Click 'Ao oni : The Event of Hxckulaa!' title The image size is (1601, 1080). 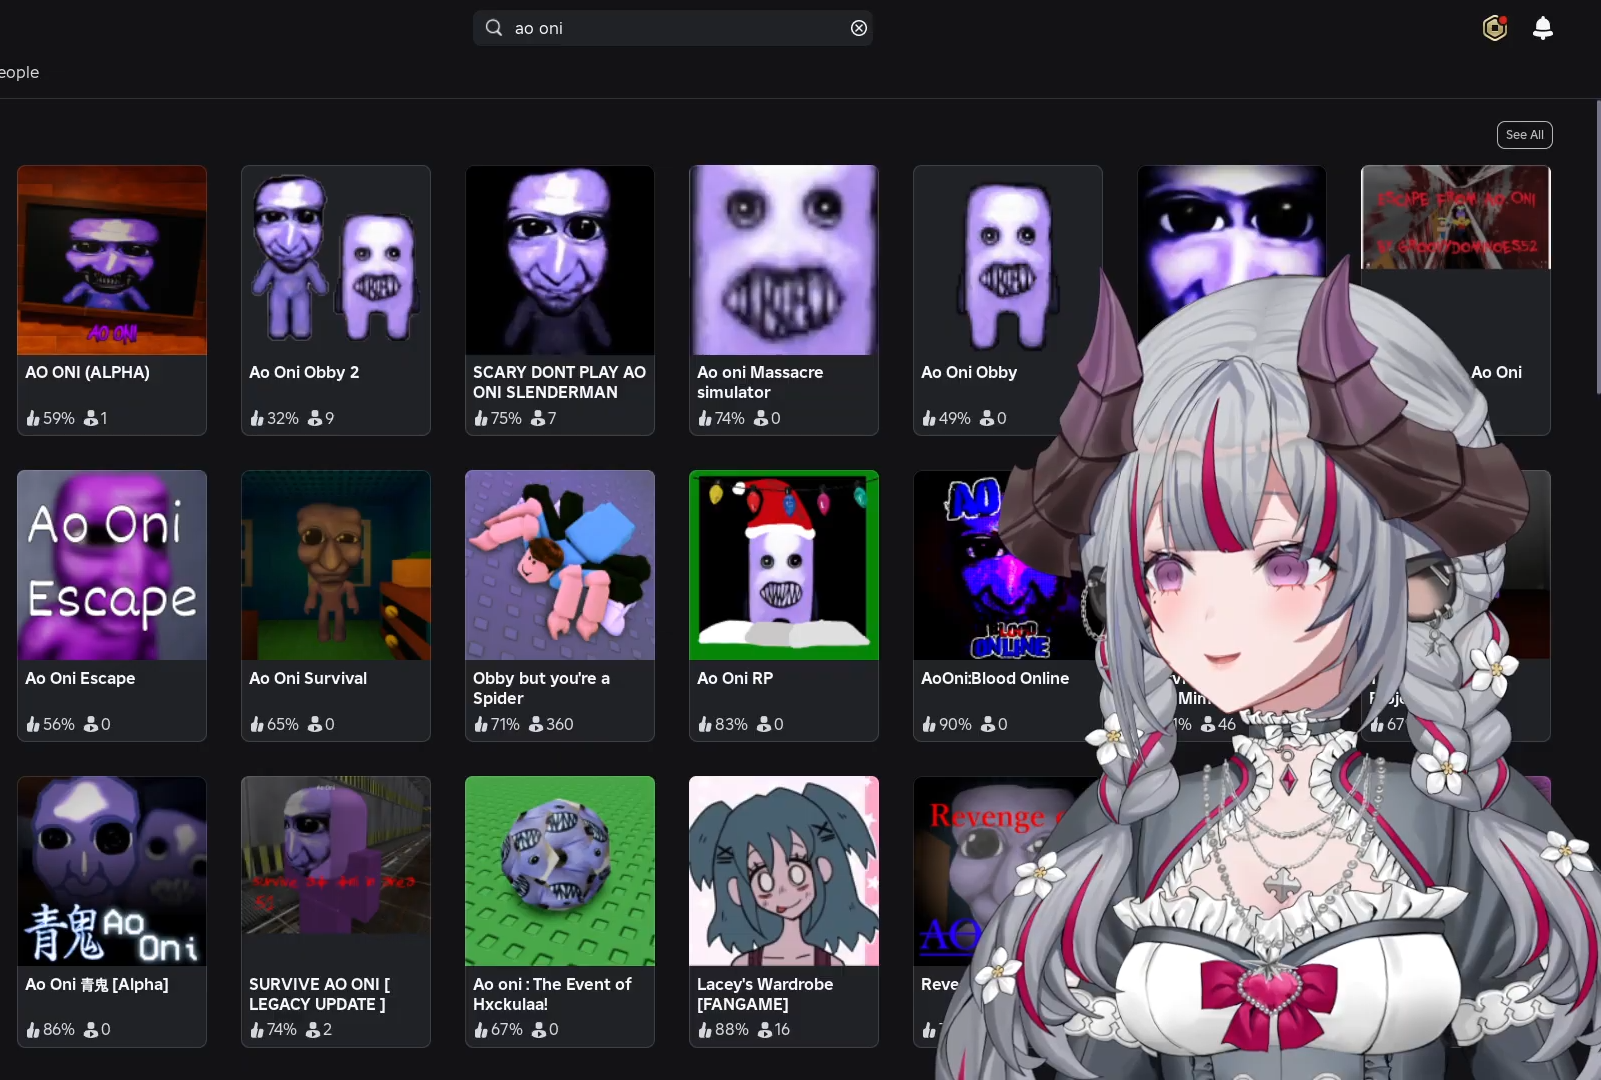pyautogui.click(x=552, y=994)
